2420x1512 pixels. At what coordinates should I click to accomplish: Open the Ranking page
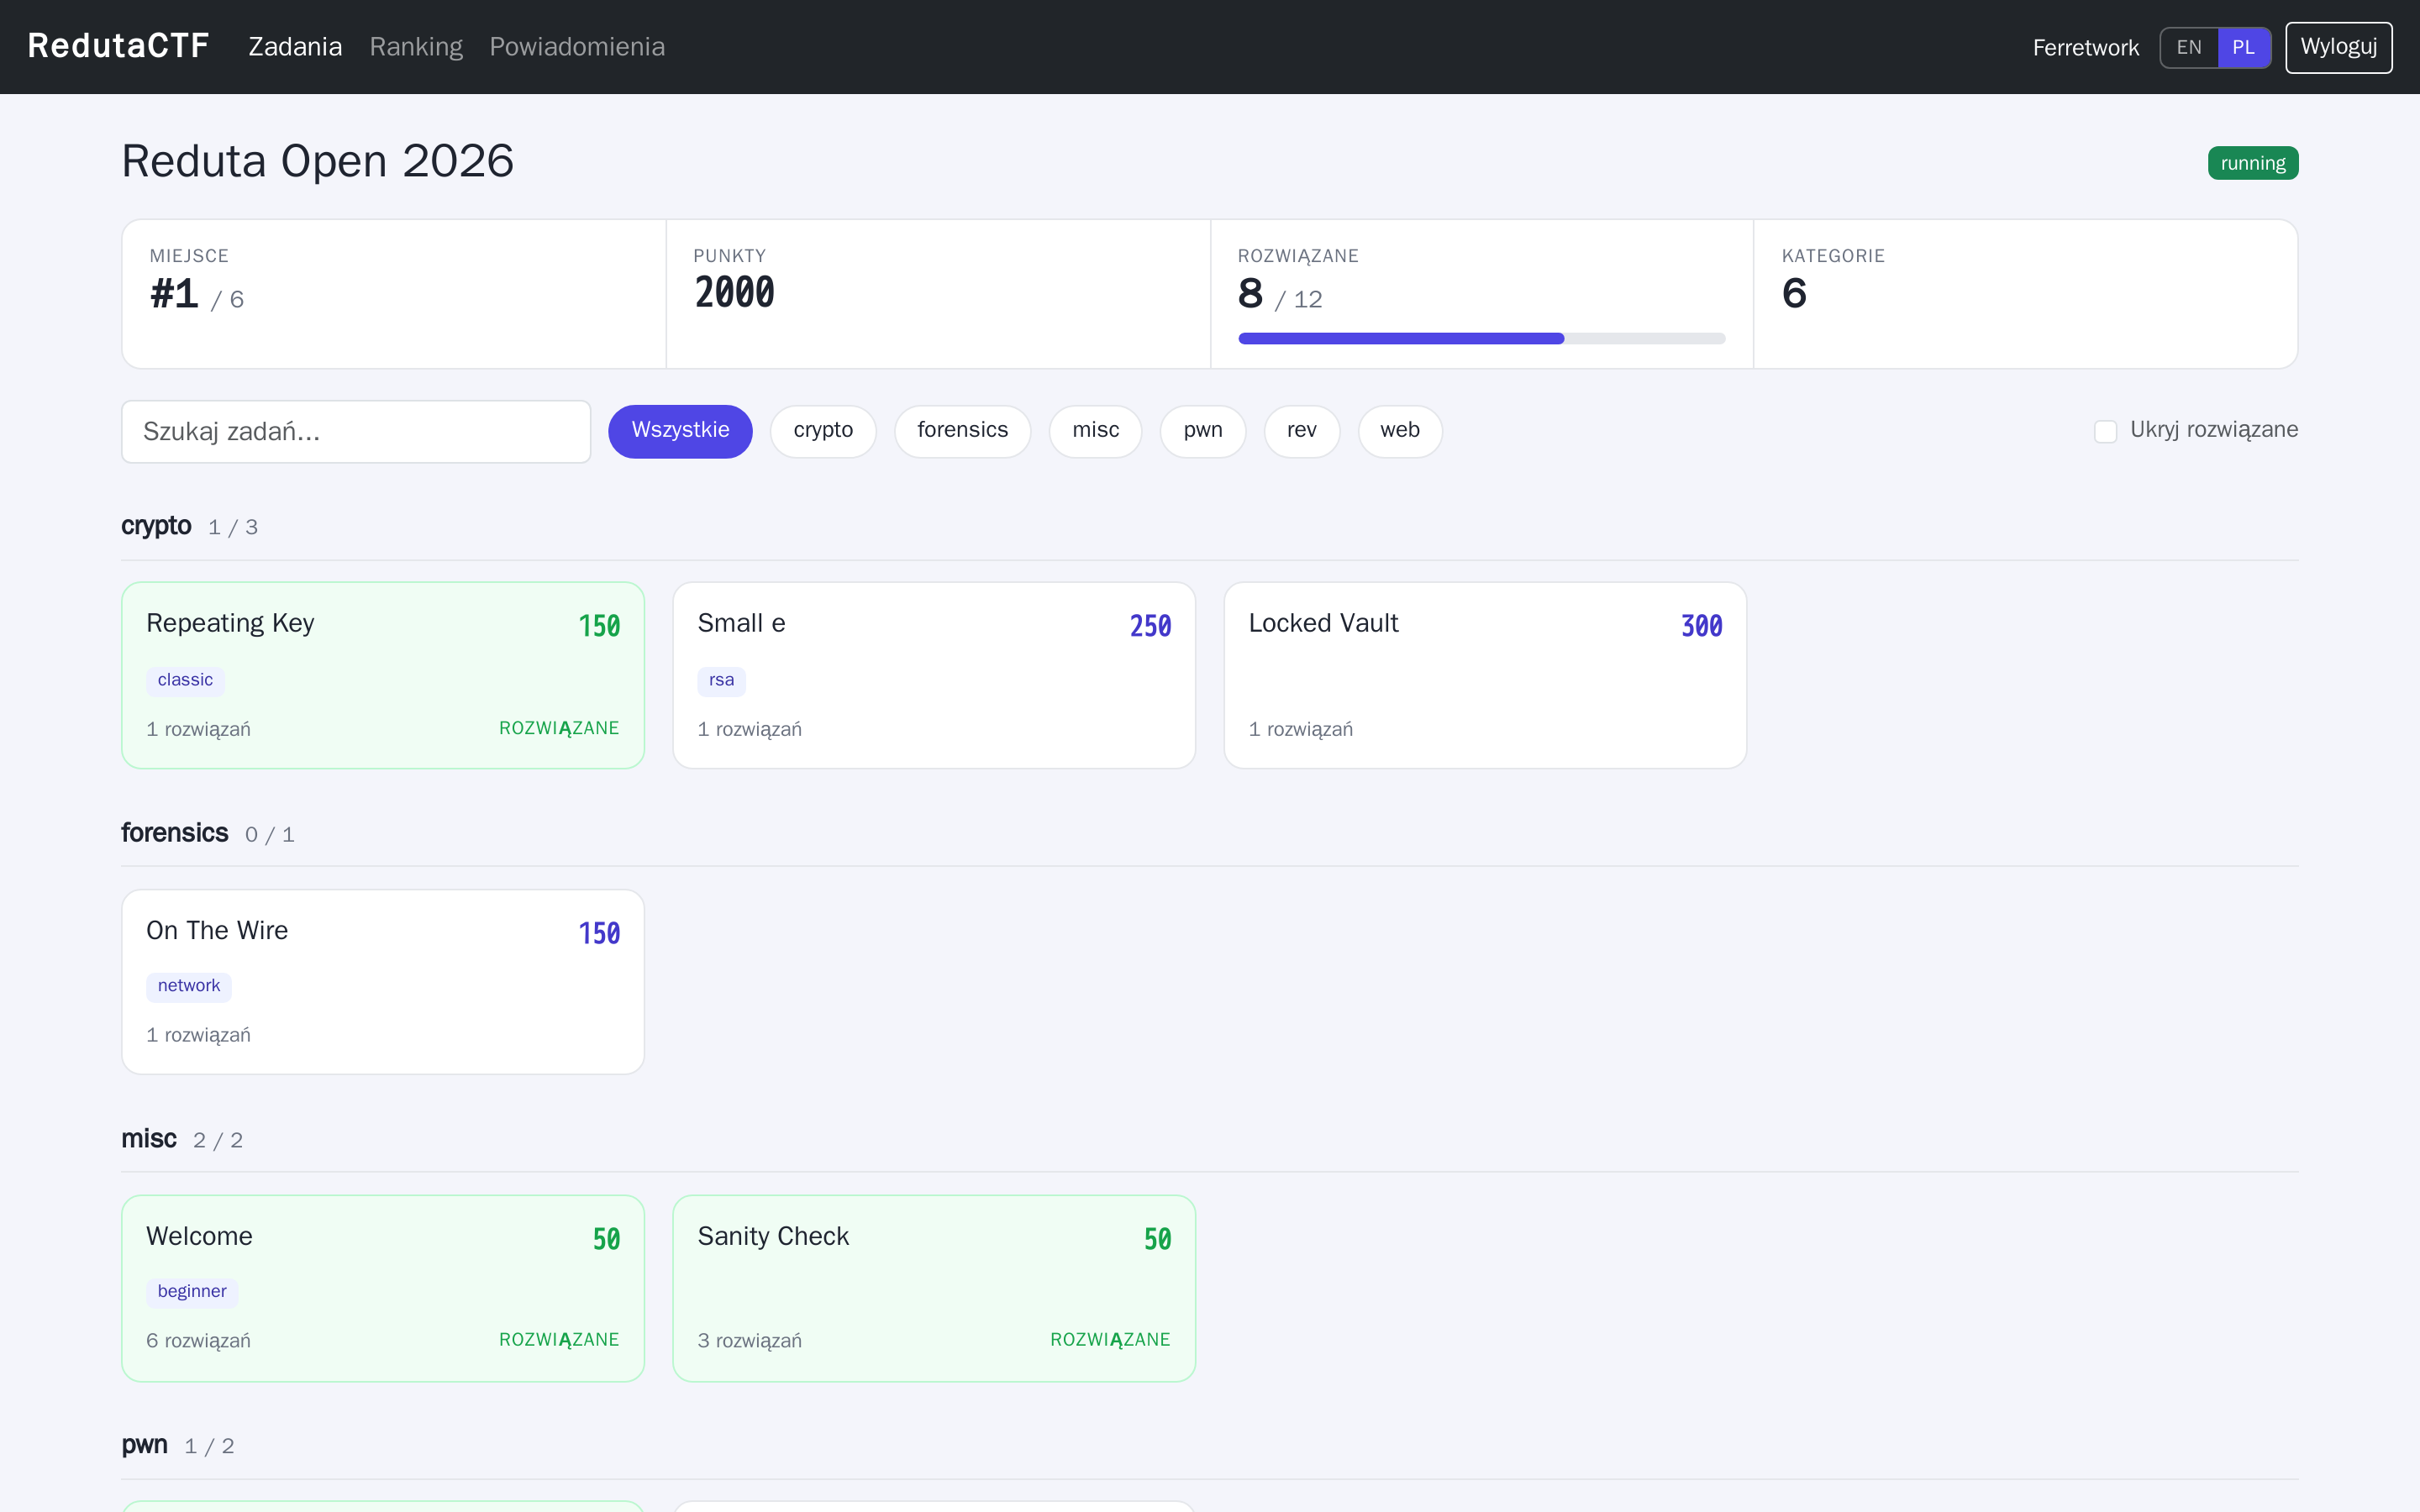pyautogui.click(x=416, y=47)
